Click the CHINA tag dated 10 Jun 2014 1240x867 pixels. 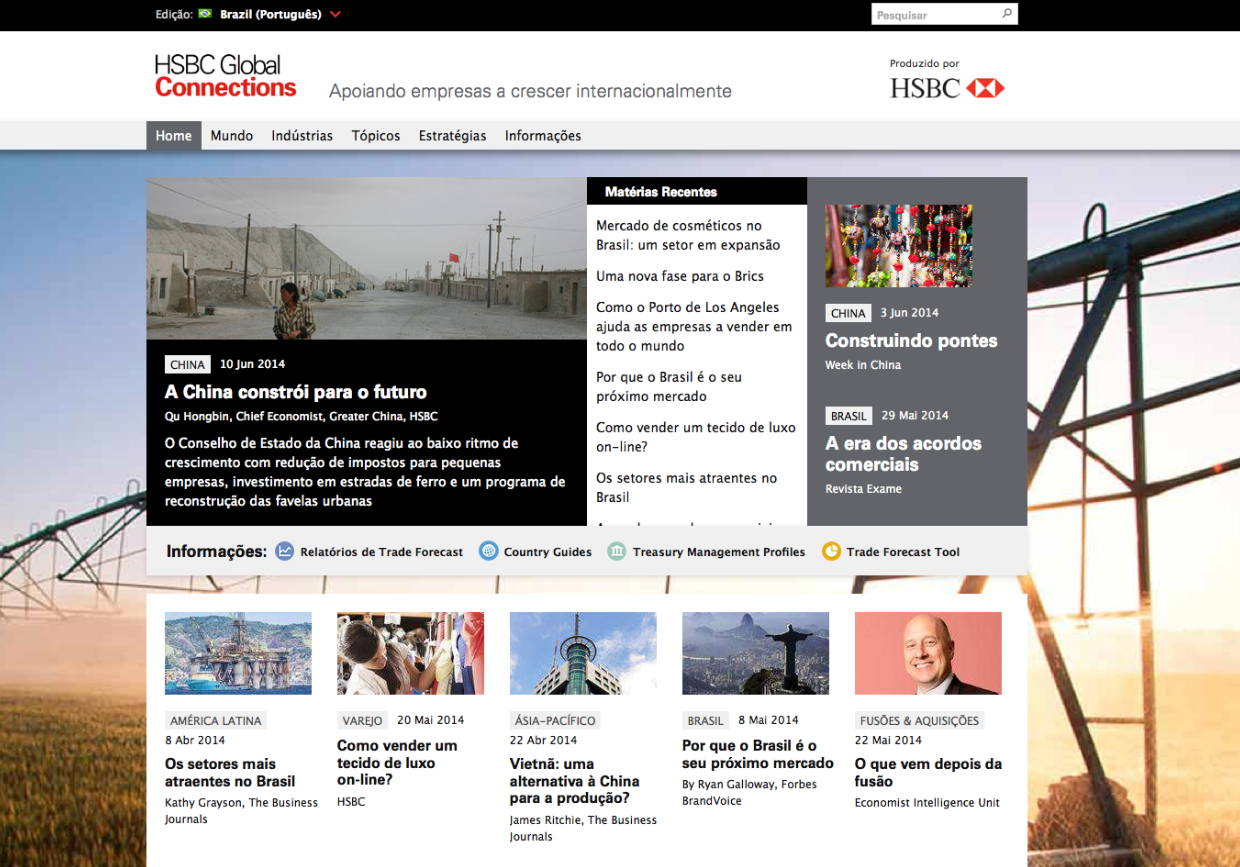[188, 365]
